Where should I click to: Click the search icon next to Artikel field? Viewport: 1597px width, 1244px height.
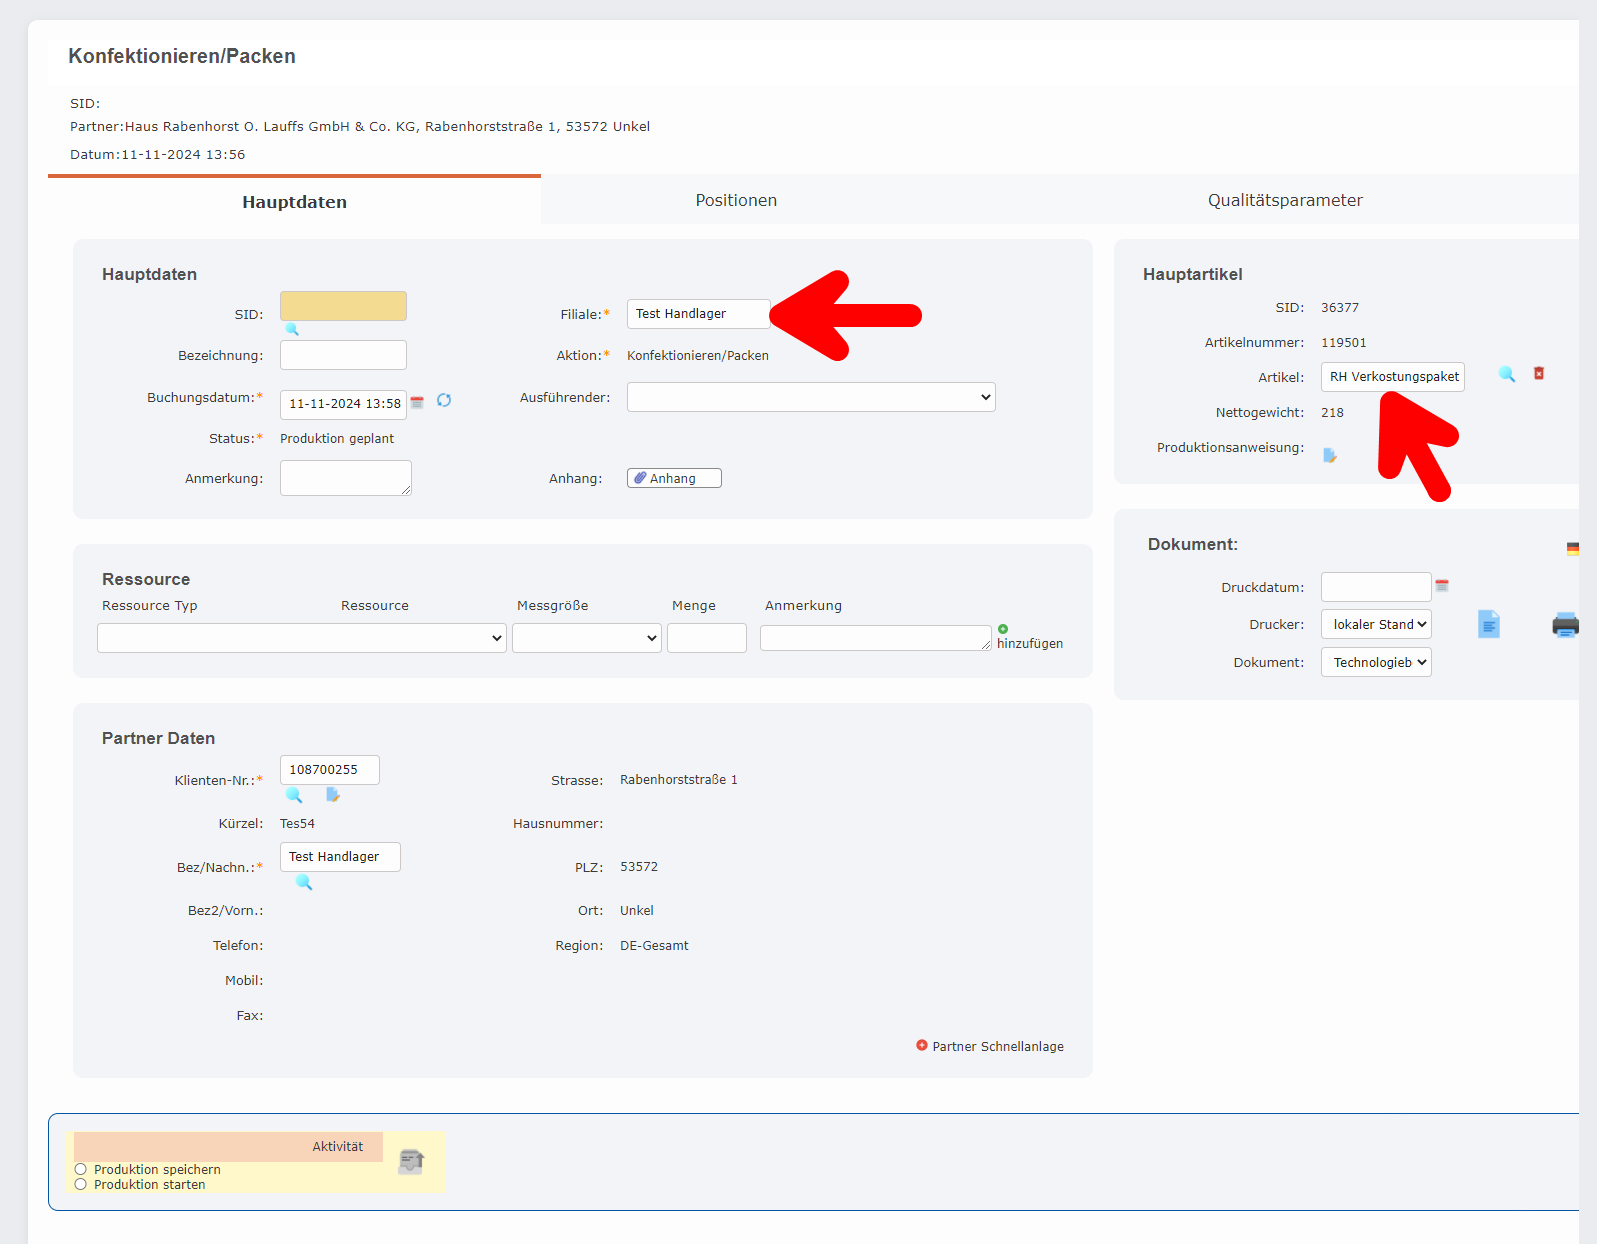point(1506,374)
